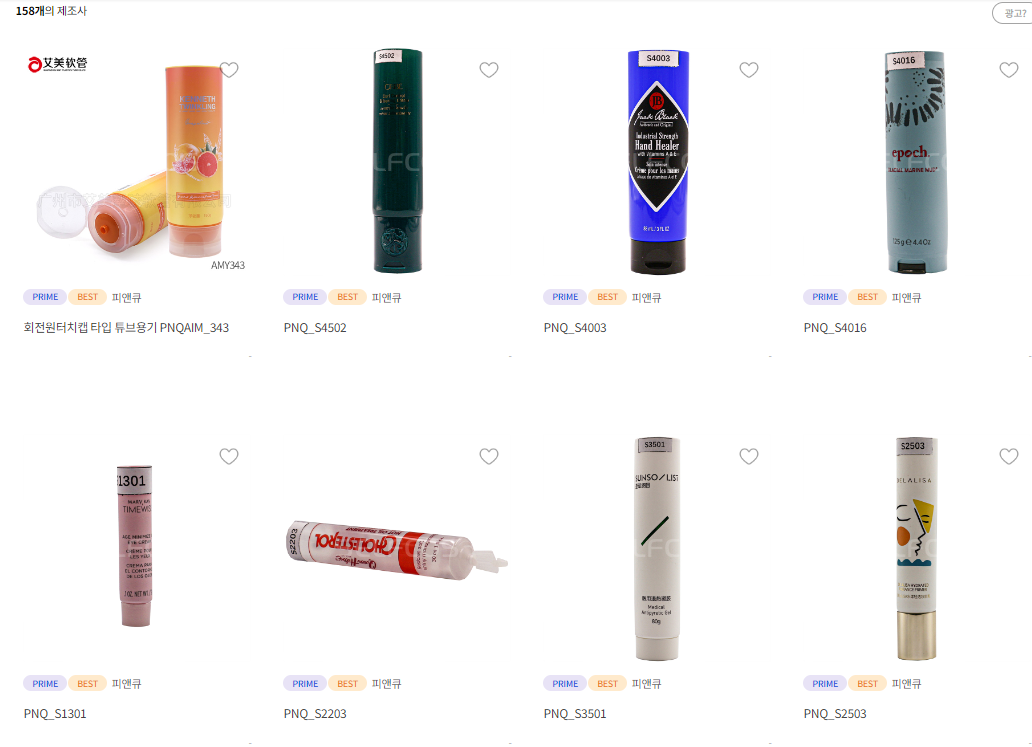This screenshot has width=1032, height=747.
Task: Save PNQ_S3501 using its heart icon
Action: pos(749,456)
